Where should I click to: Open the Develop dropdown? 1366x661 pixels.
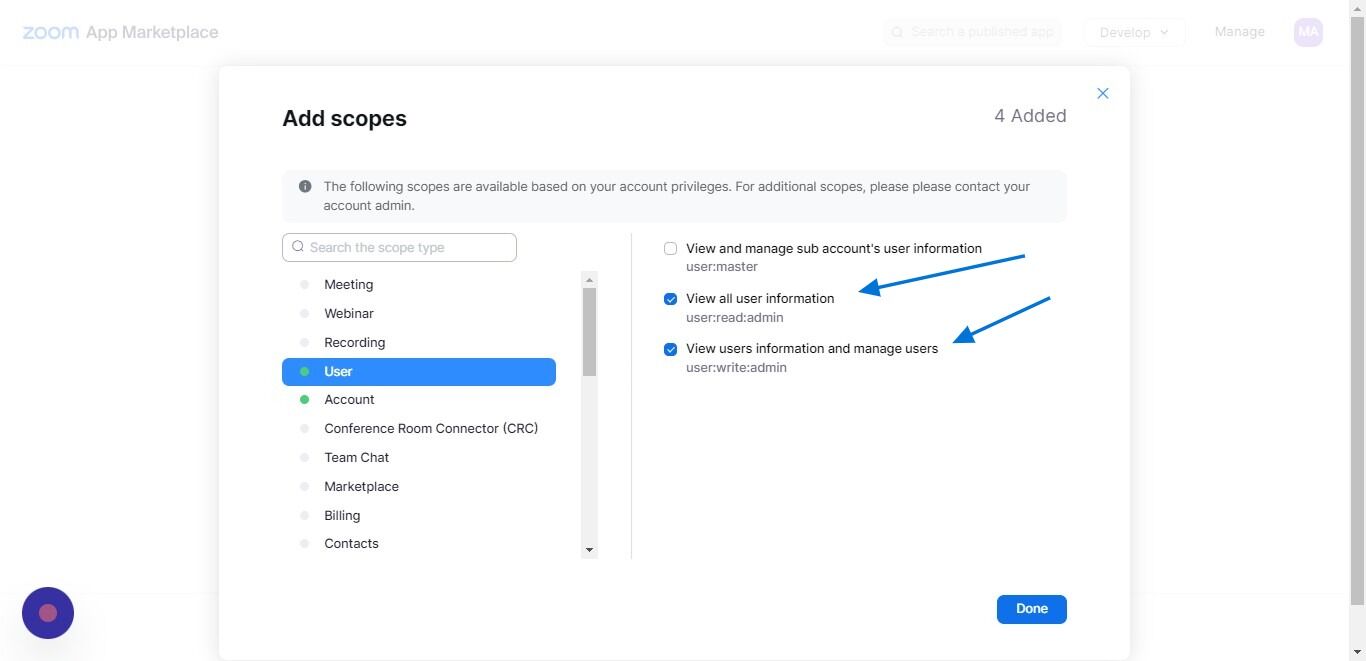click(x=1134, y=32)
